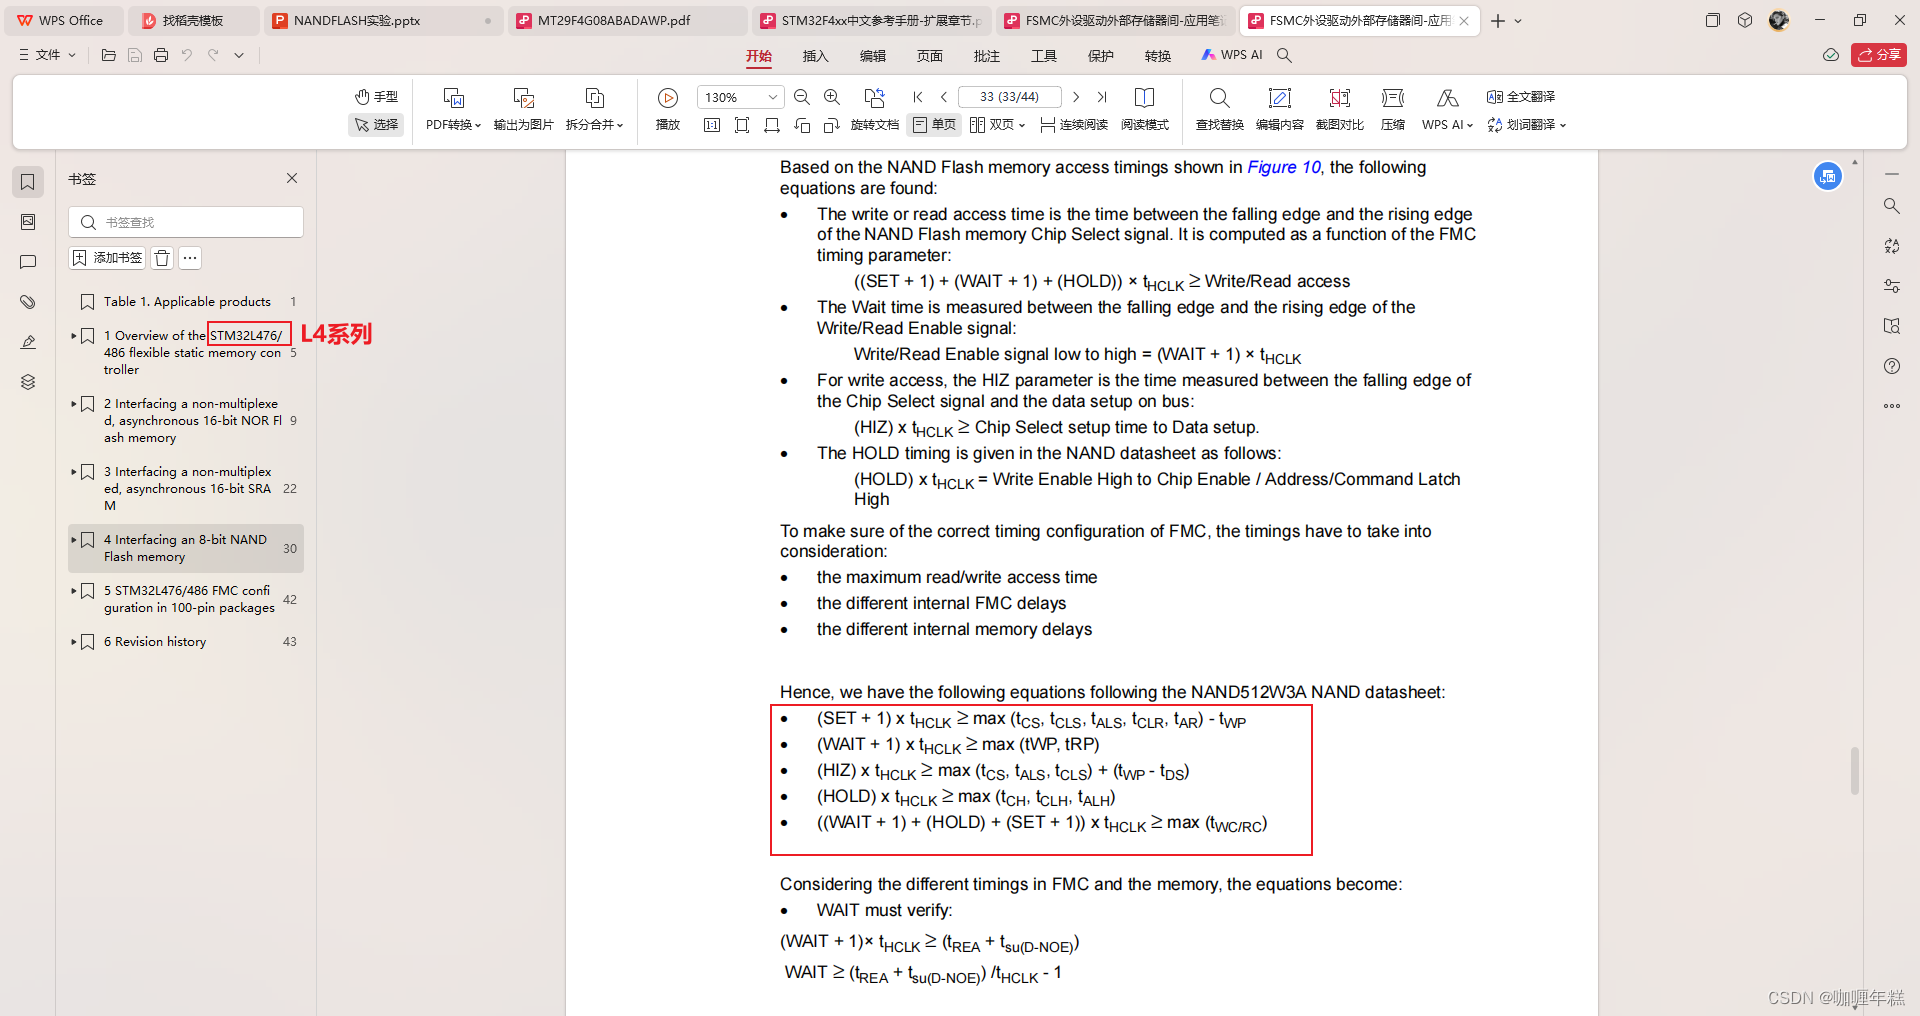Screen dimensions: 1920x1016
Task: Click vertical scrollbar thumb
Action: [1855, 770]
